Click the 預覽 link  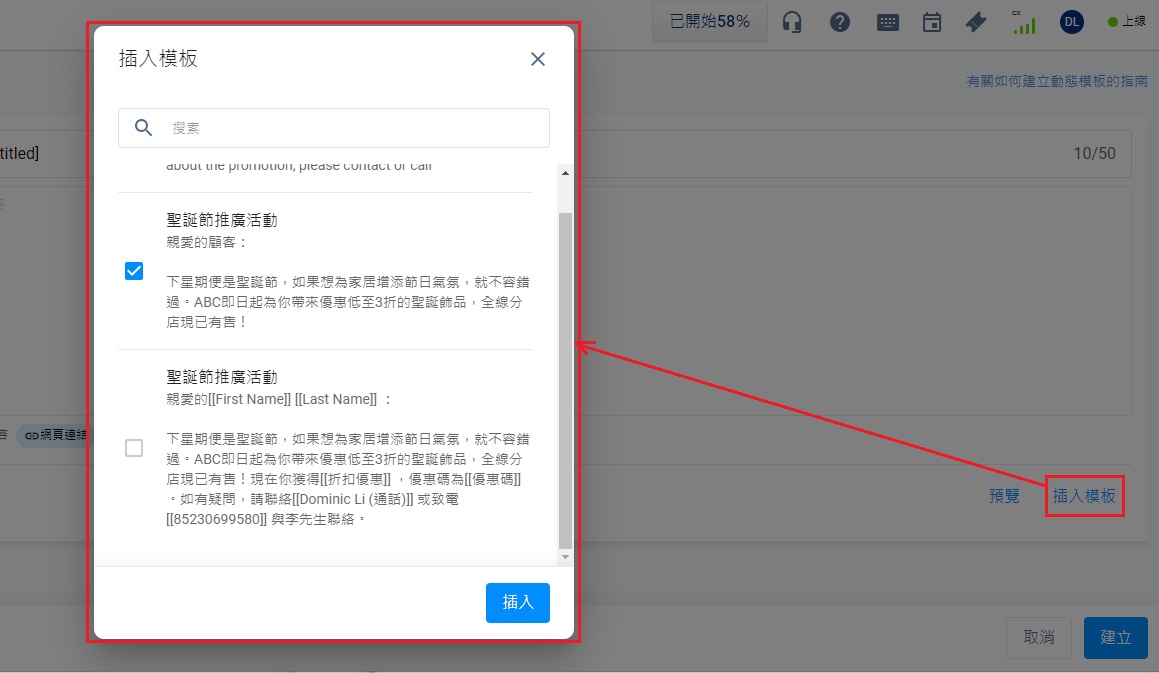pos(1005,496)
